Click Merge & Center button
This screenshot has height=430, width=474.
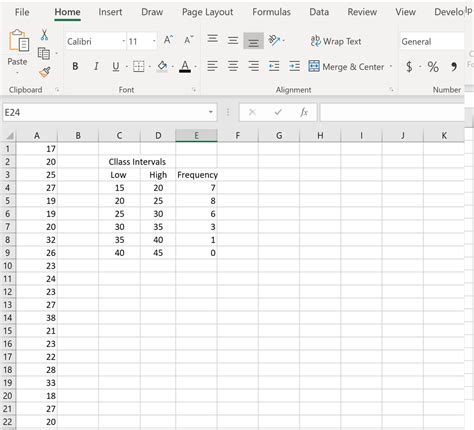(346, 67)
